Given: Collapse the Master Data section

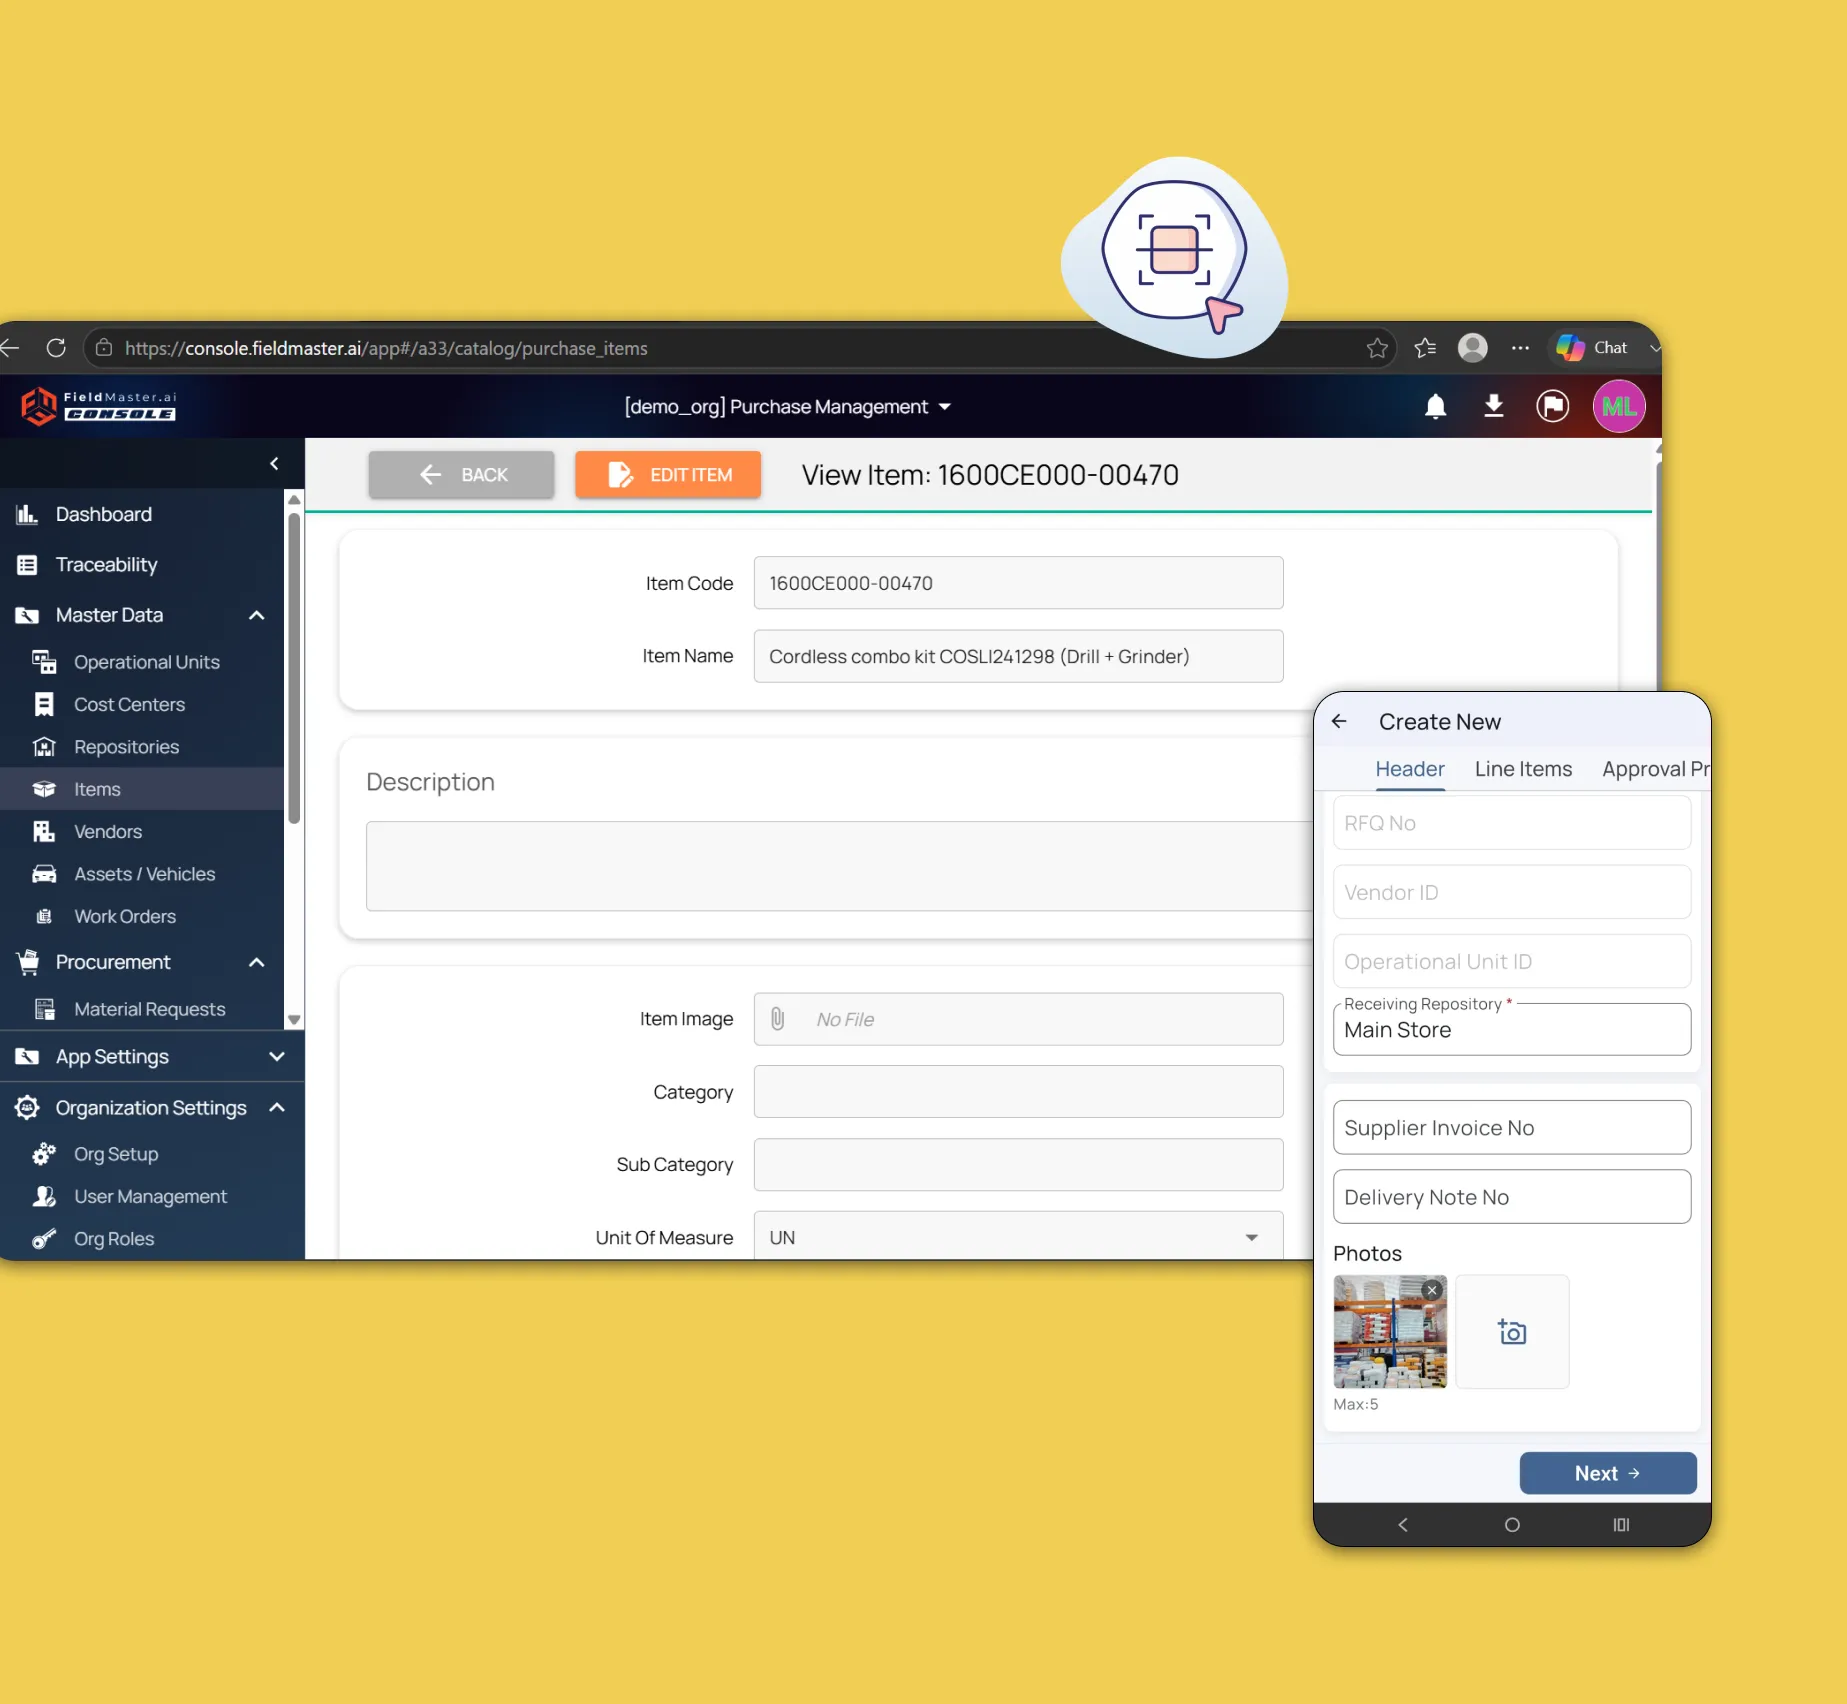Looking at the screenshot, I should tap(256, 615).
